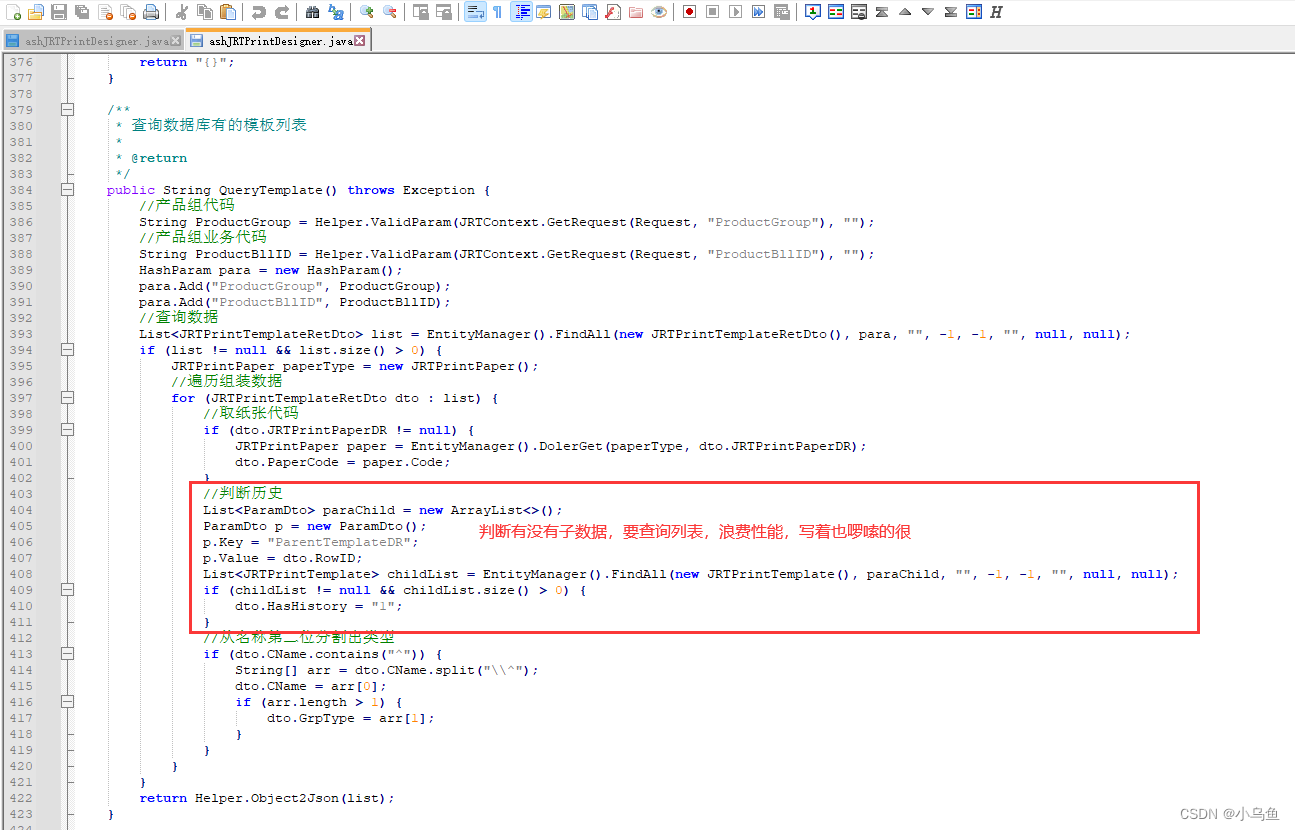Screen dimensions: 1295x830
Task: Open Find with the binoculars icon
Action: click(x=312, y=12)
